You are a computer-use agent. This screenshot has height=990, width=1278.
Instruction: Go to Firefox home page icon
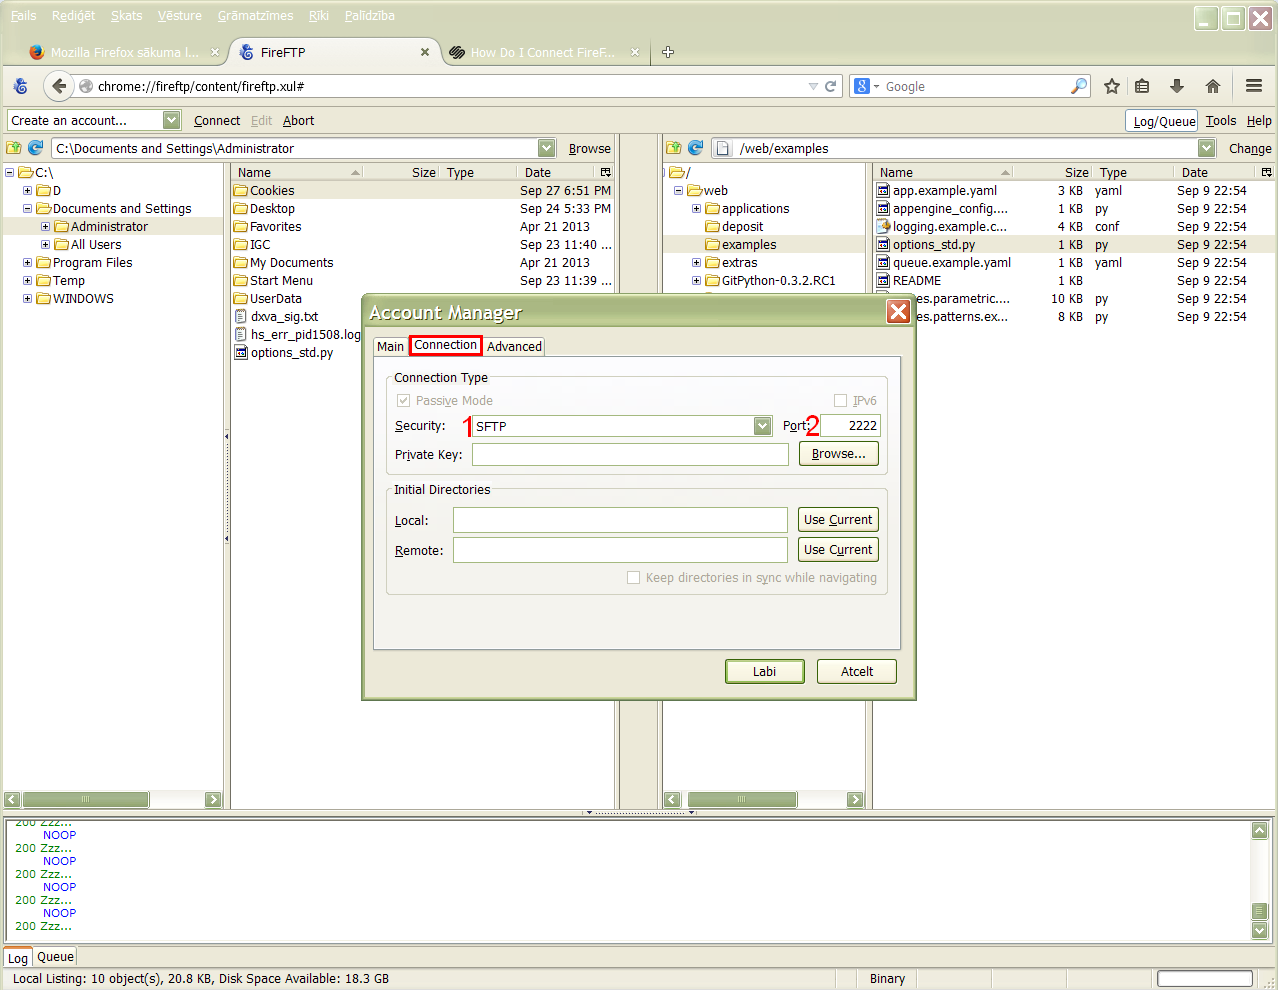(1212, 86)
